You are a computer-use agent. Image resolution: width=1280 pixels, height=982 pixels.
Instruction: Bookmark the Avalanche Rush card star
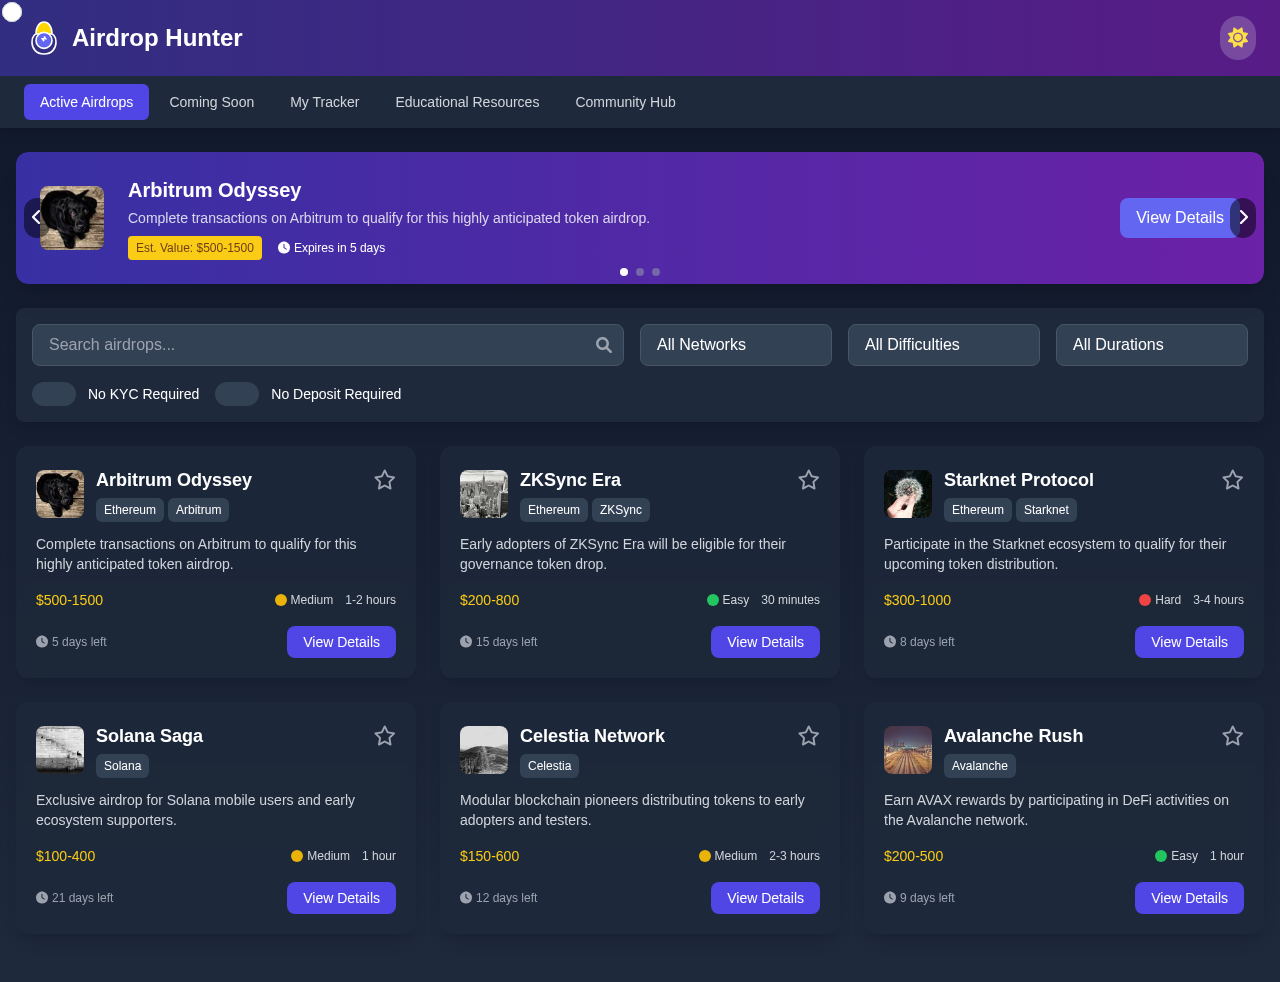point(1232,736)
